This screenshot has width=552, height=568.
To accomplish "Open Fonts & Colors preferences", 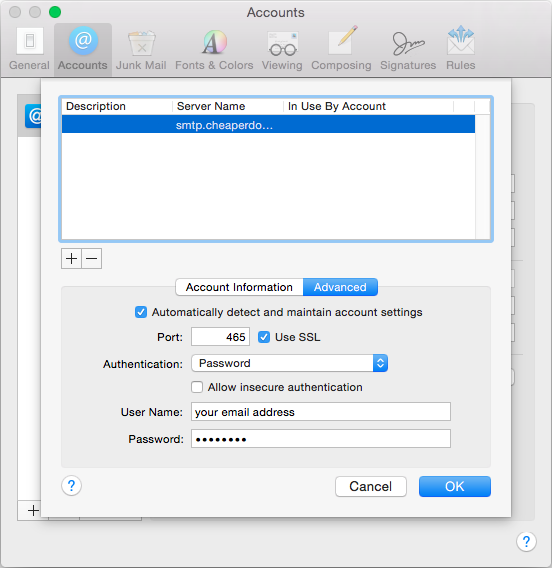I will tap(214, 49).
